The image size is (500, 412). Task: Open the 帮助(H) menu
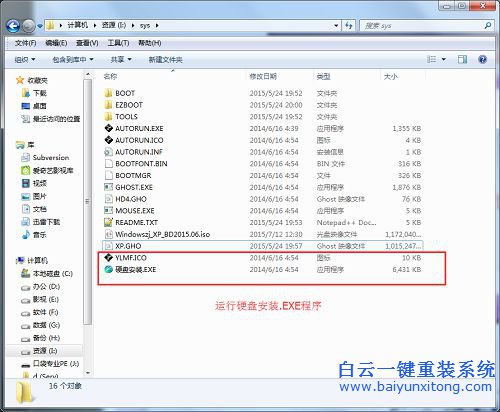tap(150, 43)
